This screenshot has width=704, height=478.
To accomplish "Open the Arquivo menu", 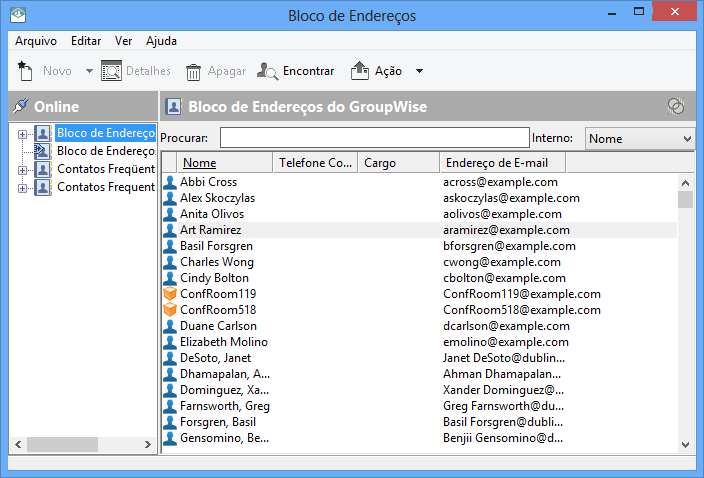I will (36, 41).
